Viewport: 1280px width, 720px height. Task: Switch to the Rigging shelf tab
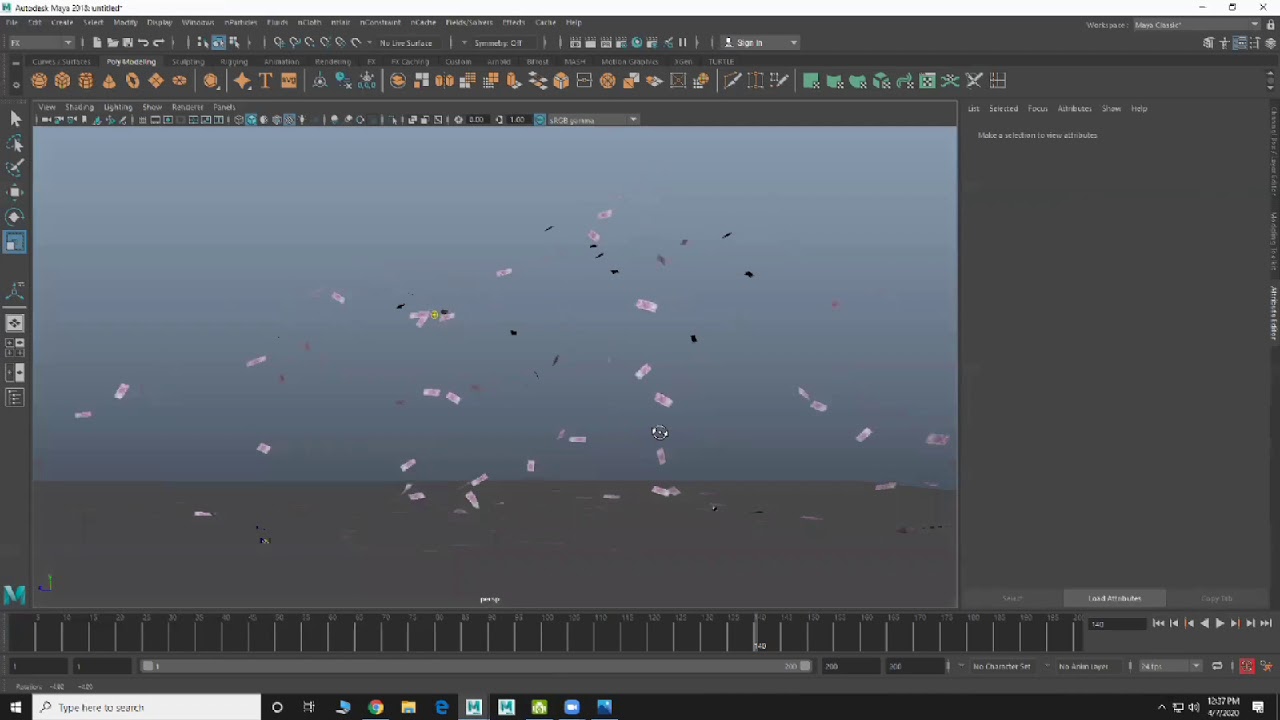pyautogui.click(x=234, y=62)
